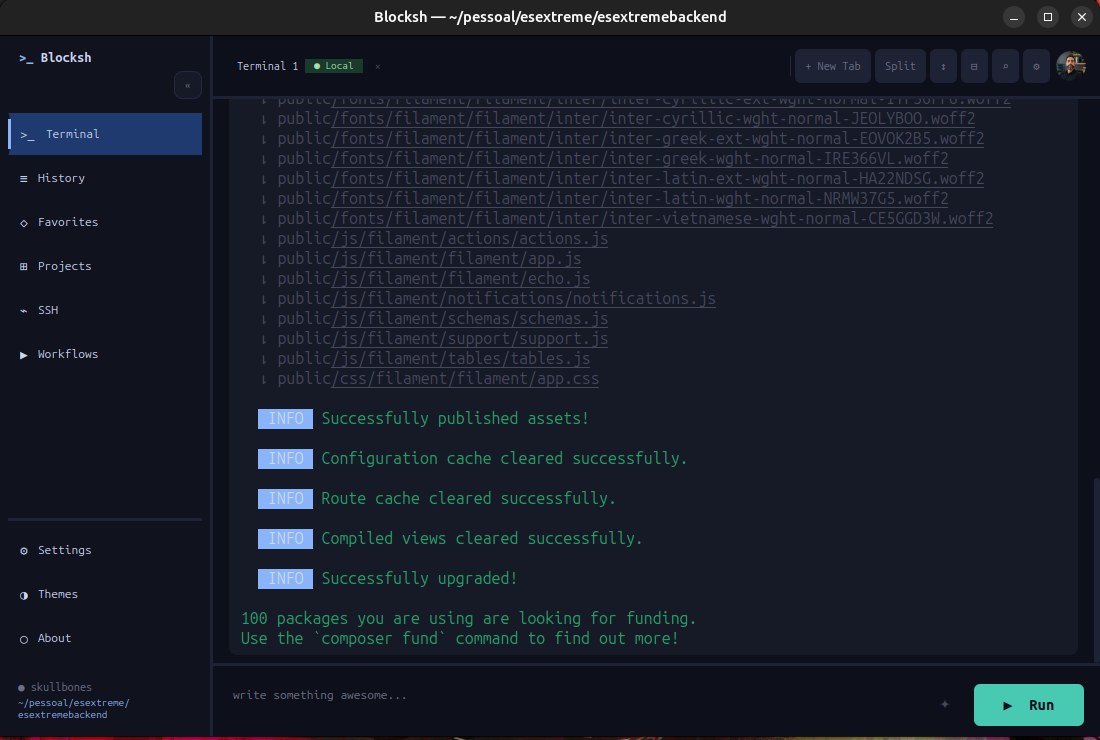Open the Terminal section in sidebar
Viewport: 1100px width, 740px height.
click(105, 134)
